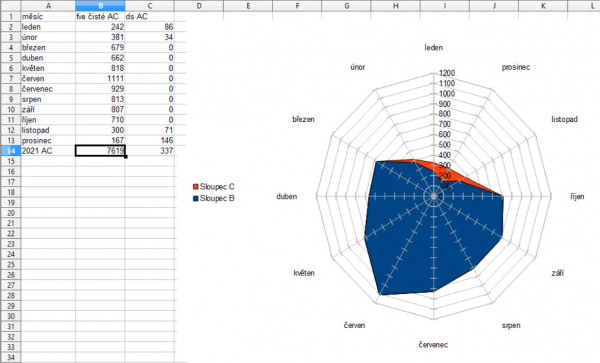Select column C header

coord(150,6)
